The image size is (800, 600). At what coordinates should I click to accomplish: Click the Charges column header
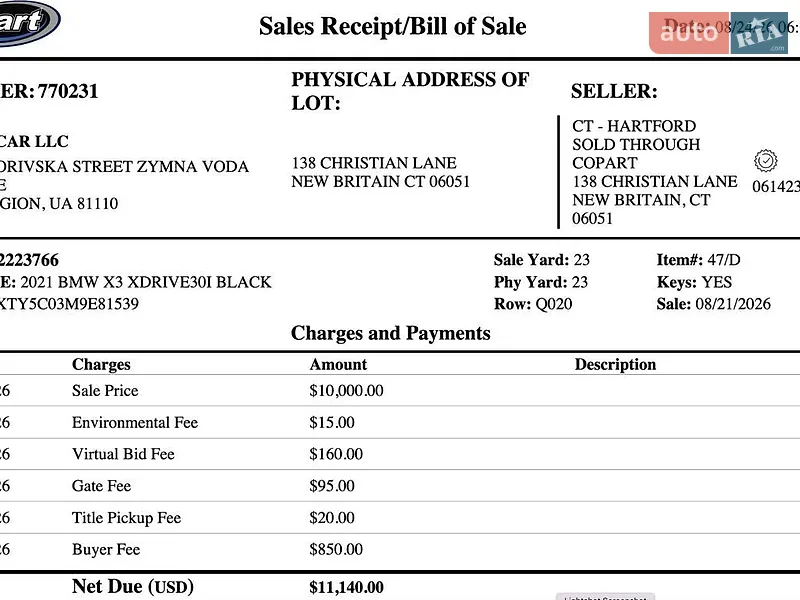101,364
